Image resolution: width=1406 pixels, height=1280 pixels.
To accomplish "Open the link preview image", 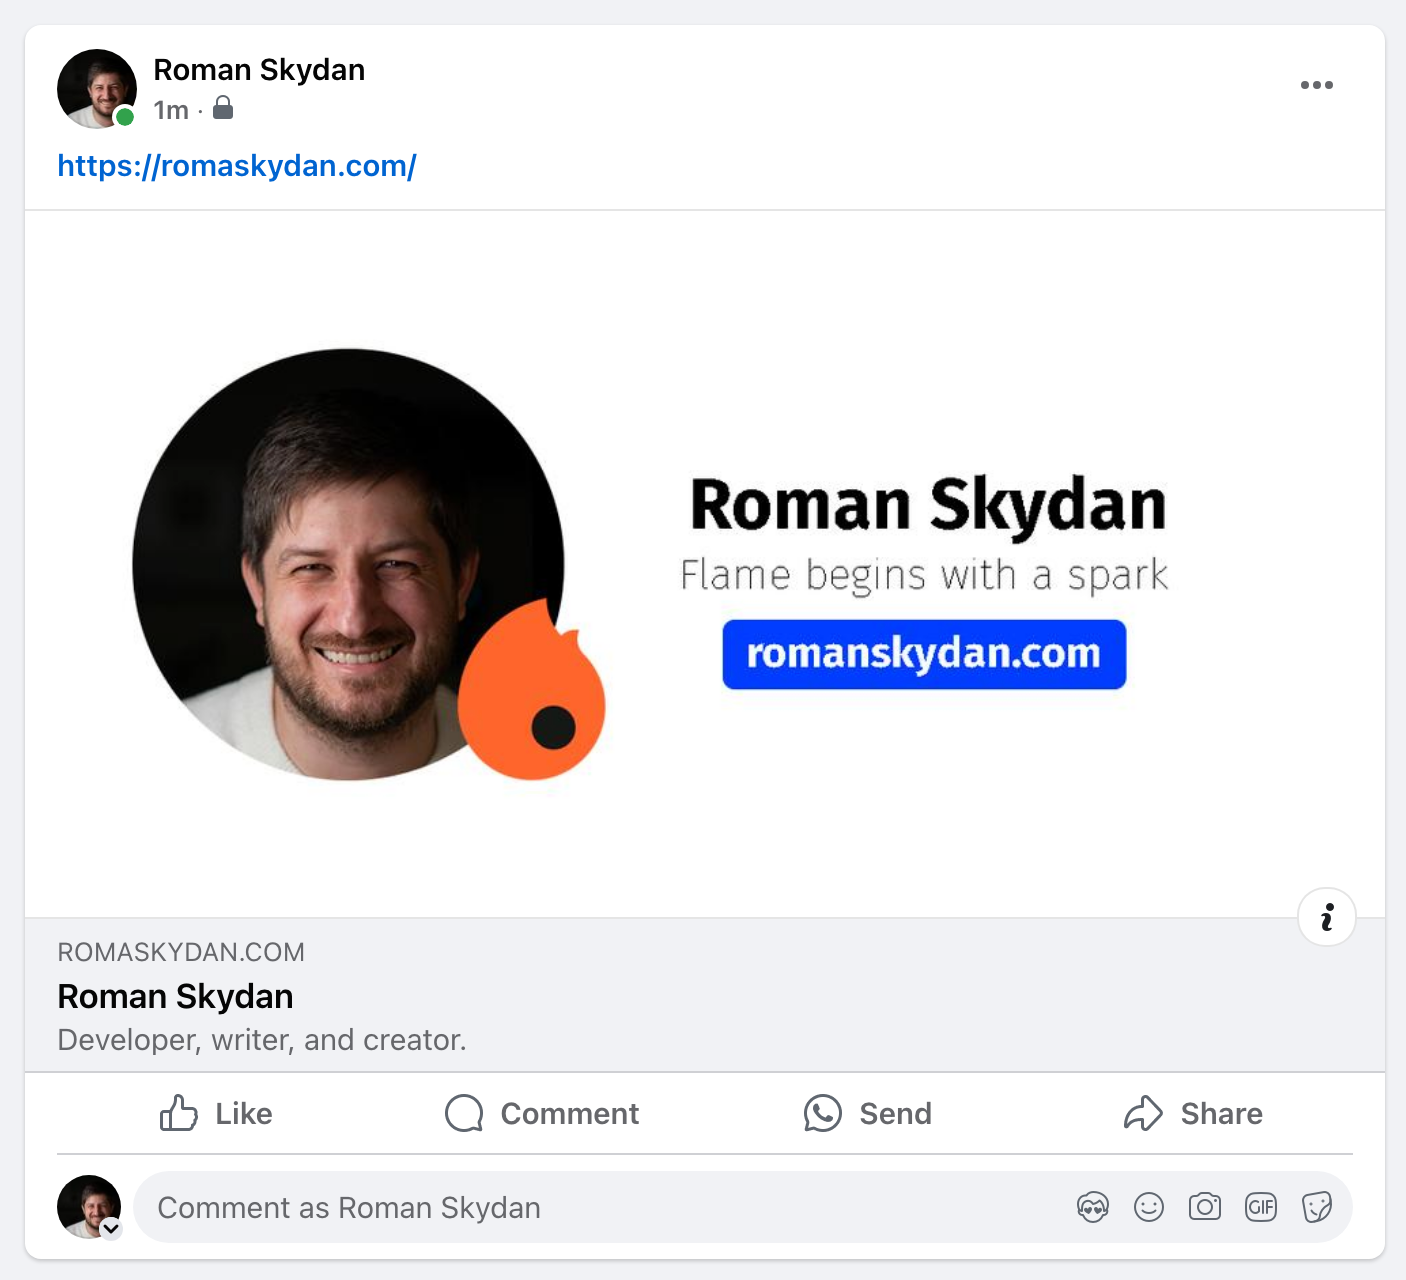I will 705,564.
